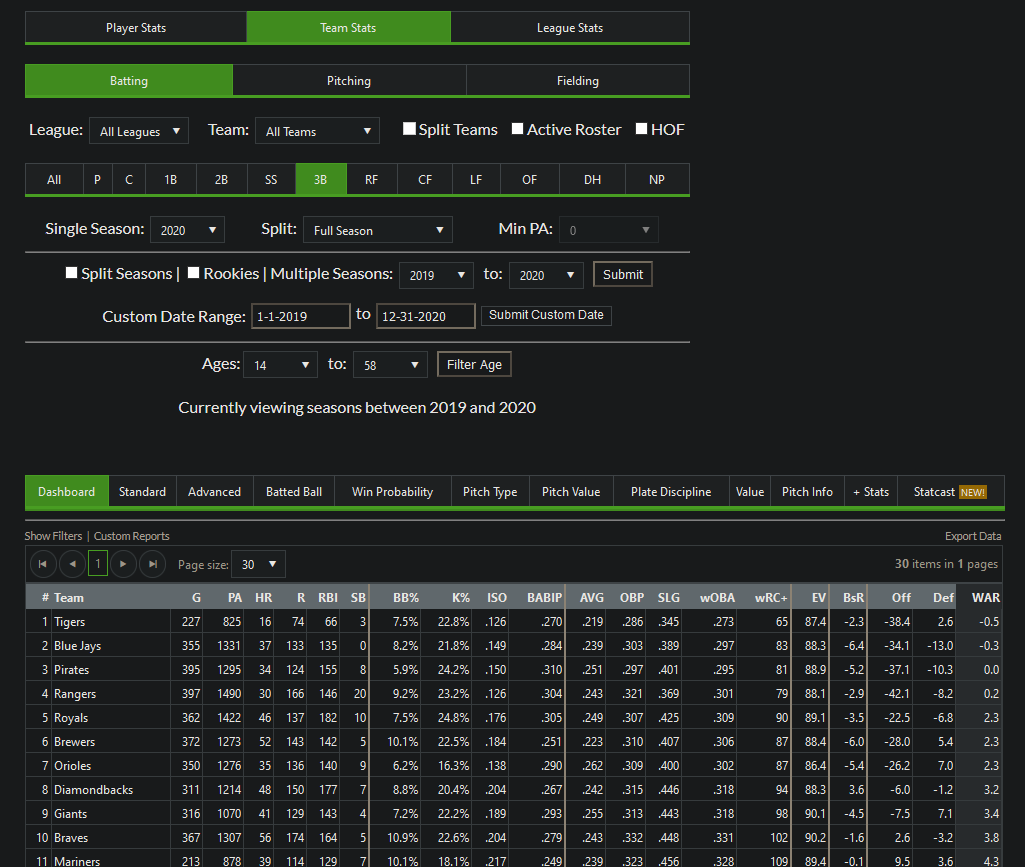Open the Advanced stats tab
Image resolution: width=1025 pixels, height=867 pixels.
pos(214,492)
